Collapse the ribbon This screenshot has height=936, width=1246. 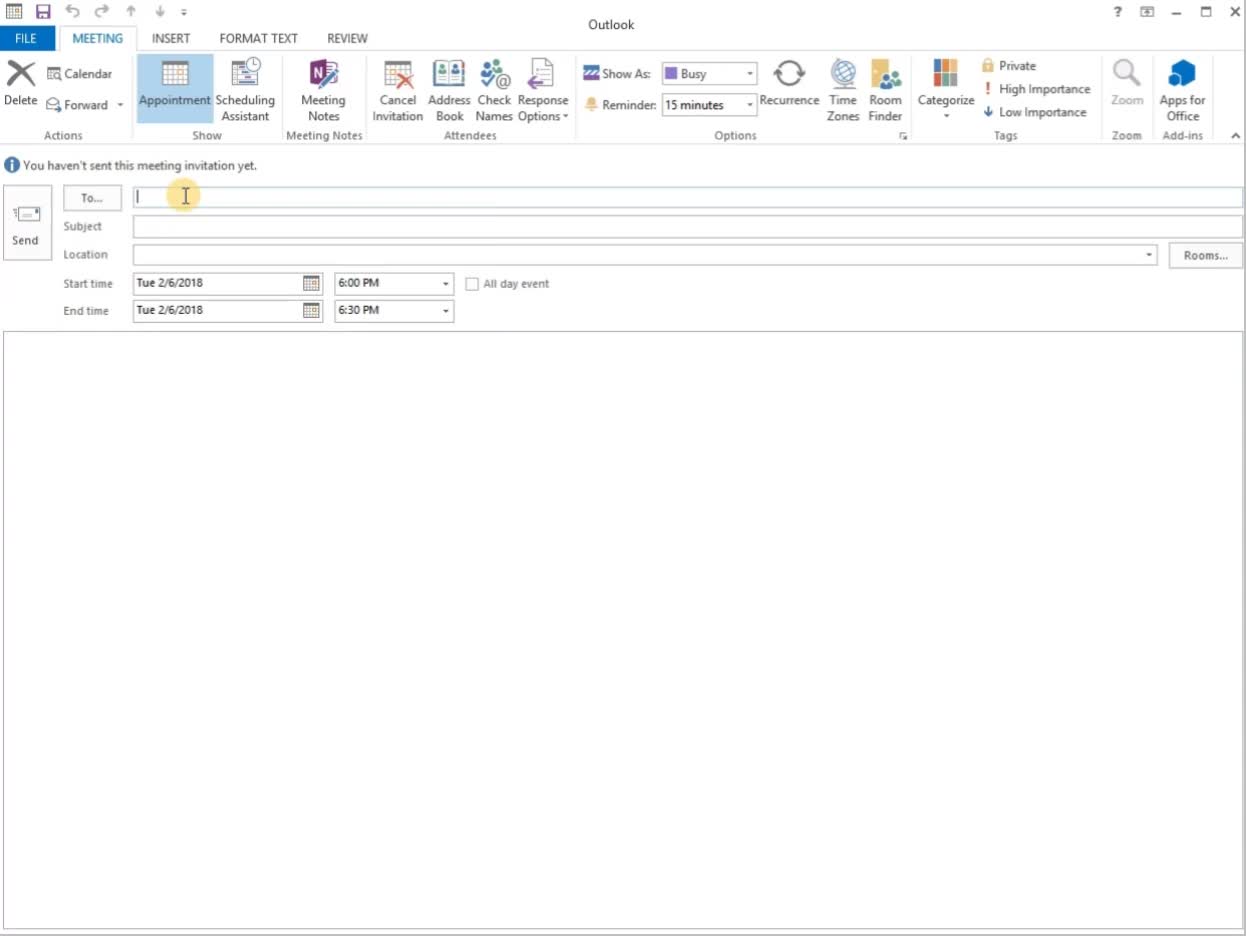click(x=1235, y=135)
